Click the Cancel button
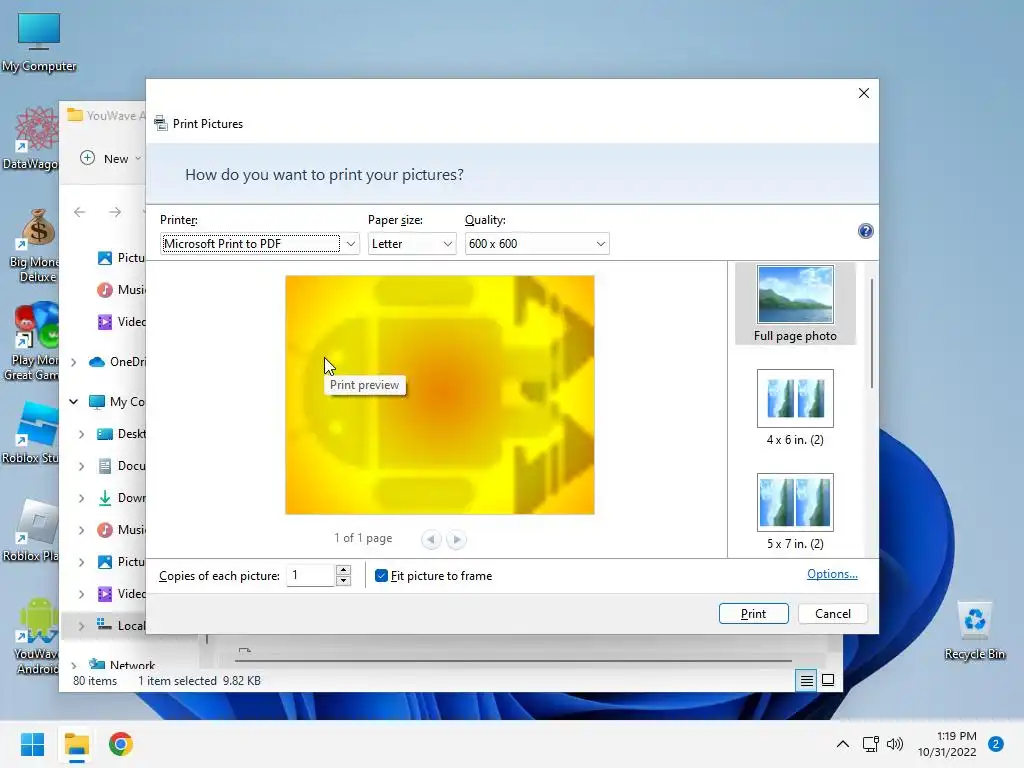Screen dimensions: 1024x768 [833, 614]
